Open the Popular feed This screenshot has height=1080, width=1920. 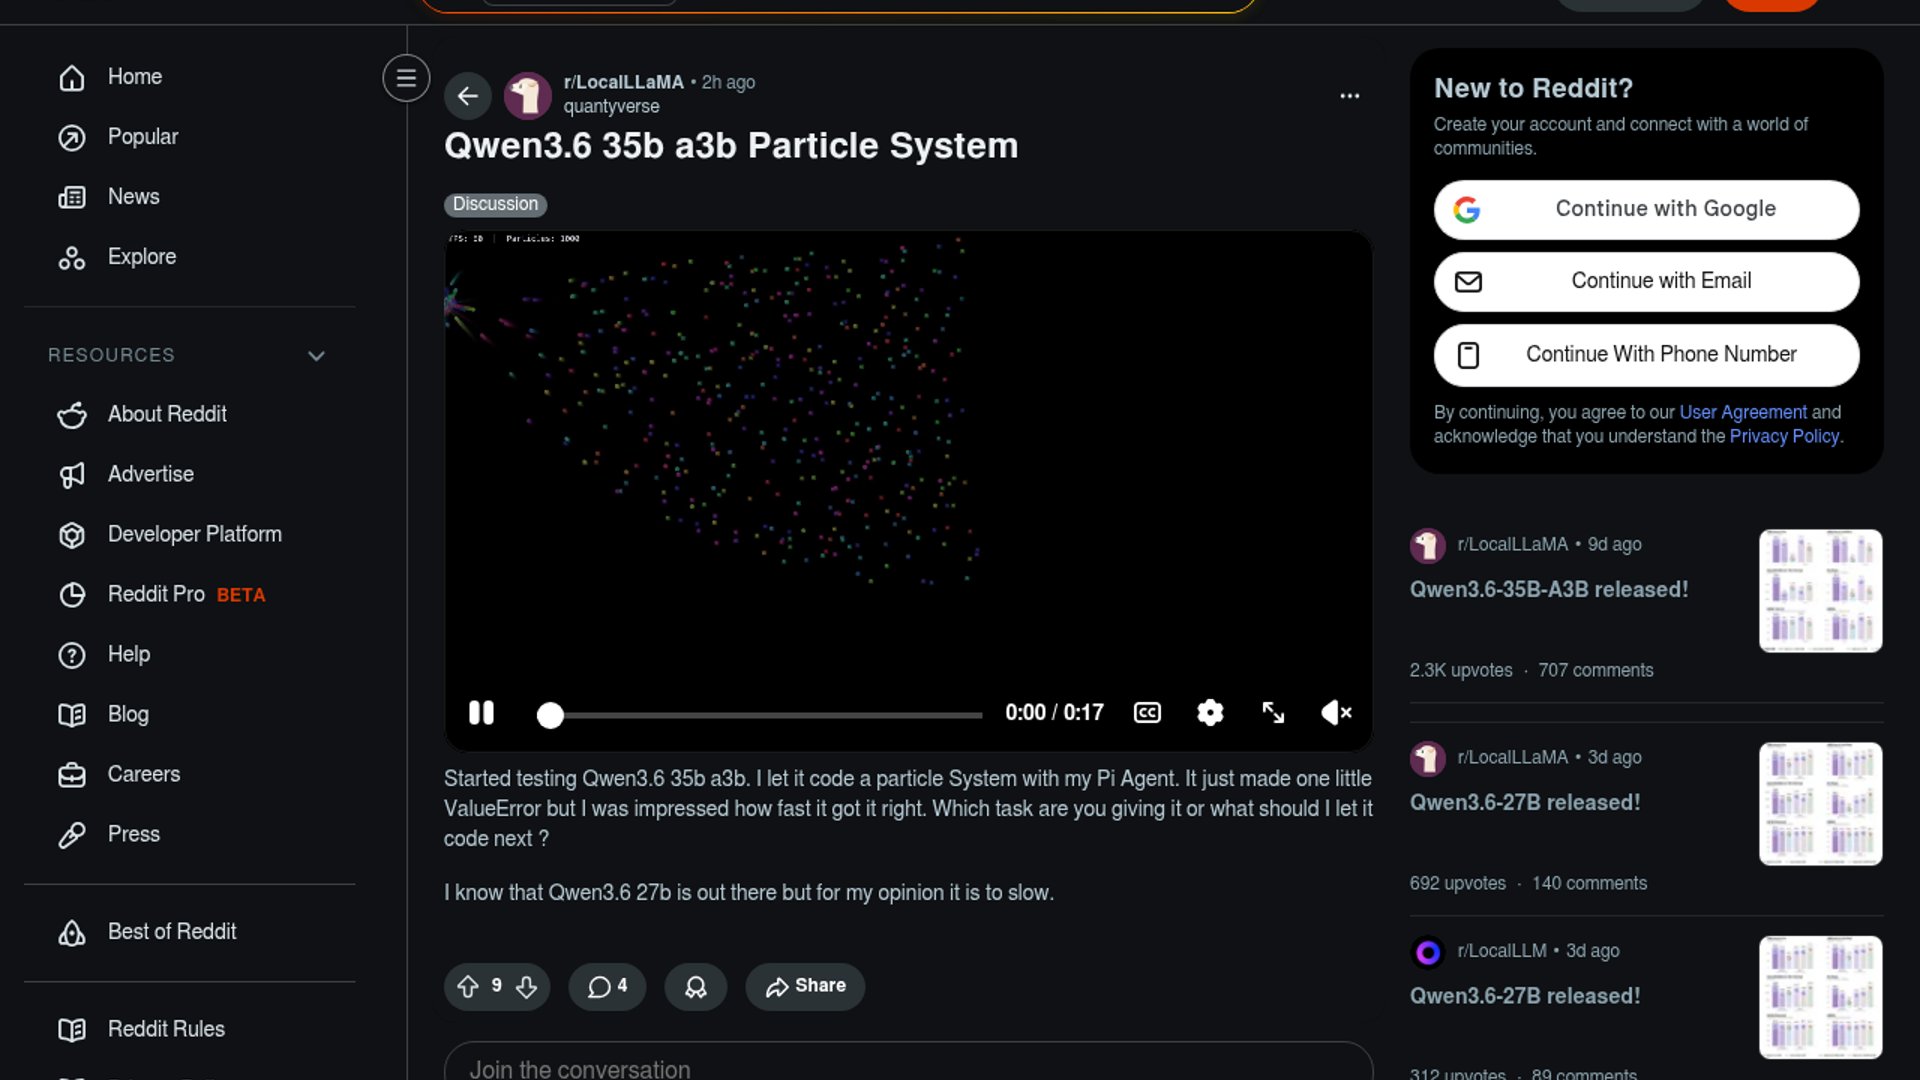142,137
